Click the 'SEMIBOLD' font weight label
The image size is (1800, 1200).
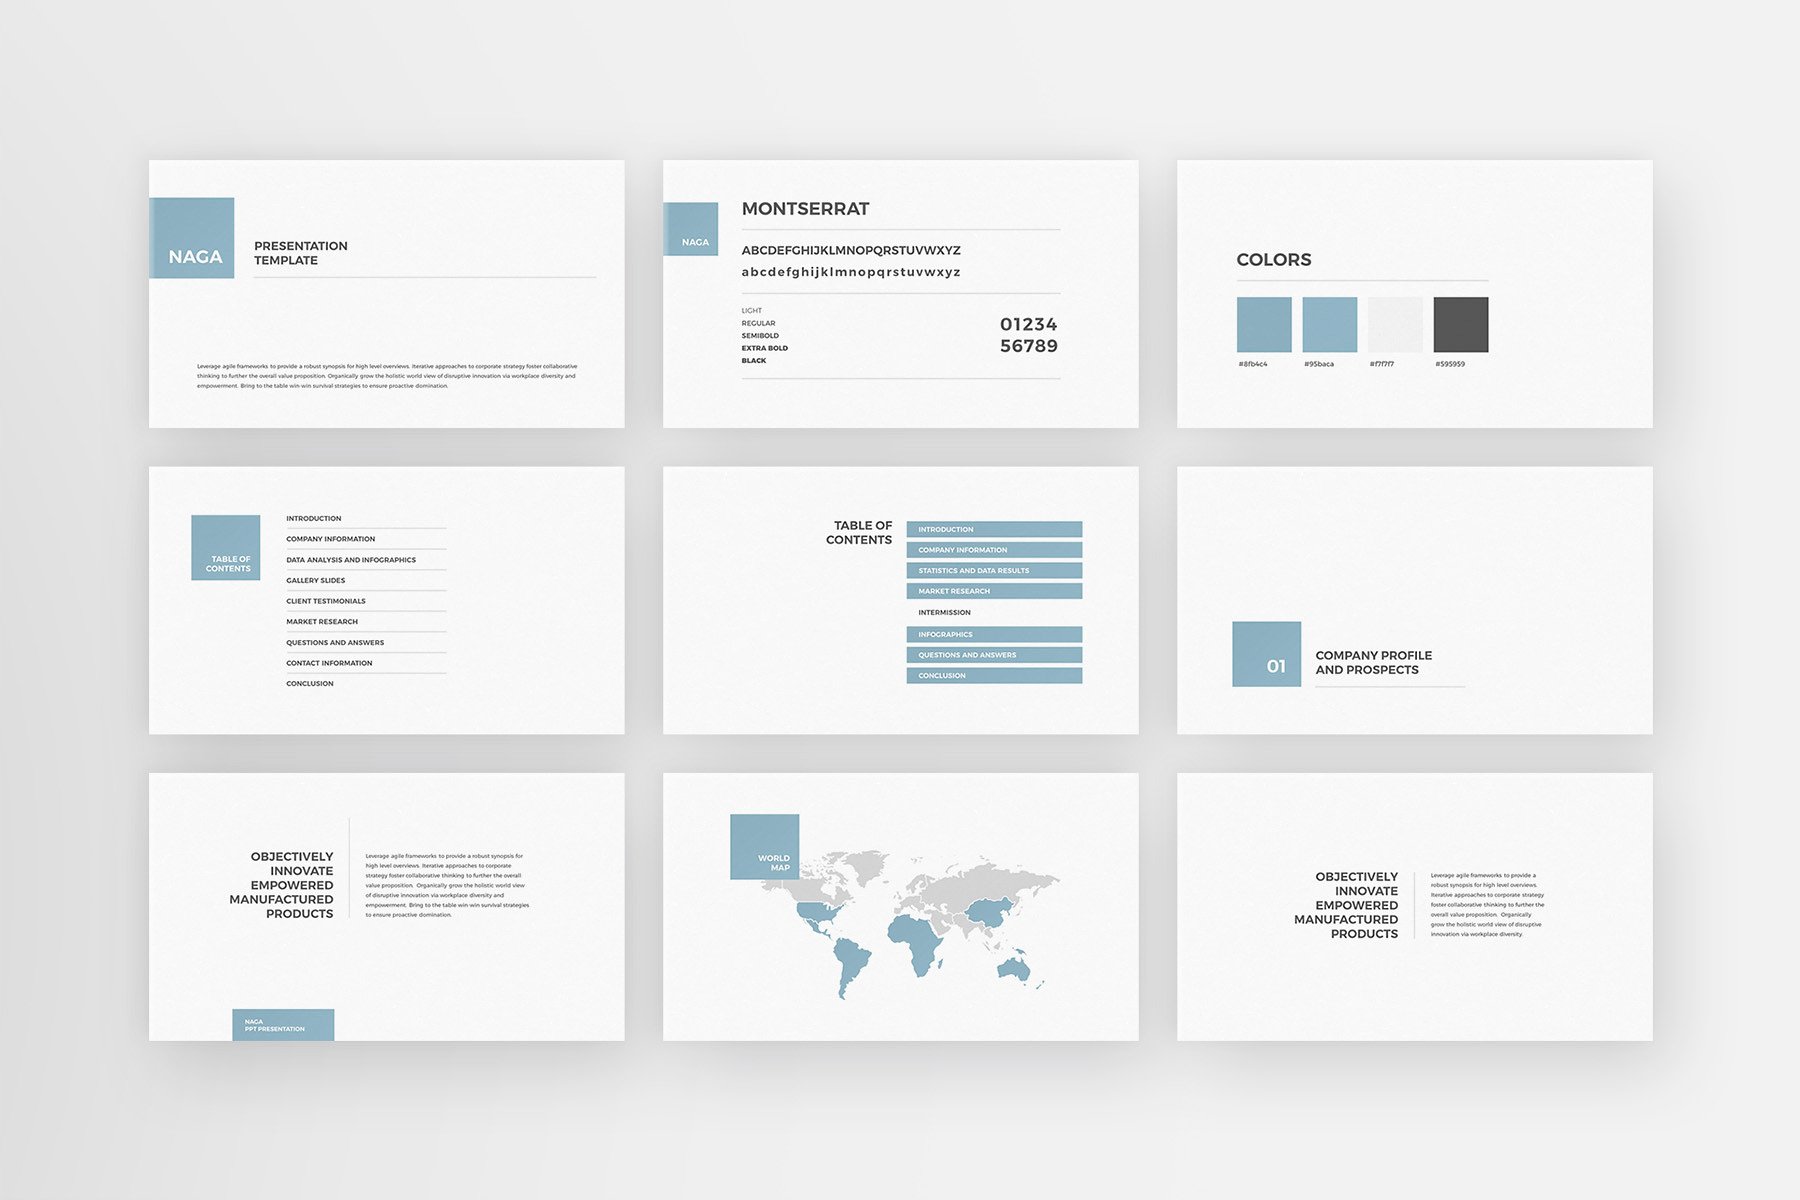pos(760,336)
